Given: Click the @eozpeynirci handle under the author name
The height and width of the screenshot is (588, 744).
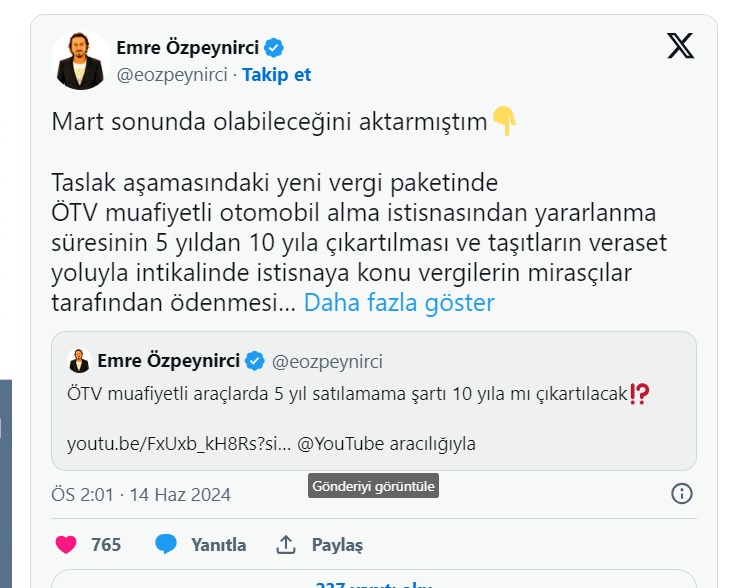Looking at the screenshot, I should pos(172,74).
